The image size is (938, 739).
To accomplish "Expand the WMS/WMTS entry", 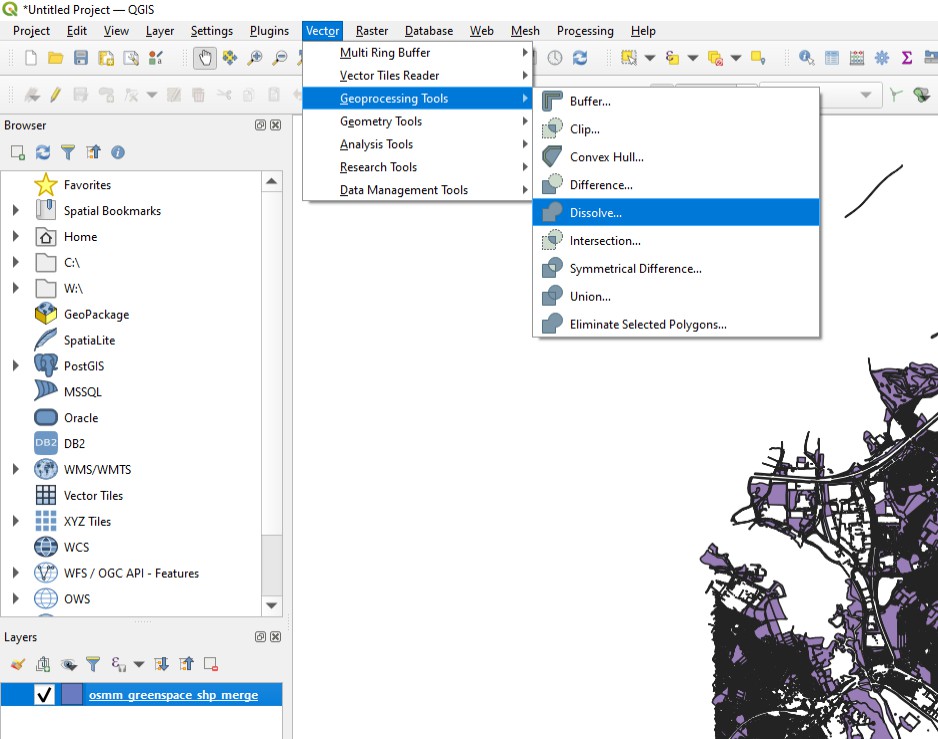I will (x=17, y=469).
